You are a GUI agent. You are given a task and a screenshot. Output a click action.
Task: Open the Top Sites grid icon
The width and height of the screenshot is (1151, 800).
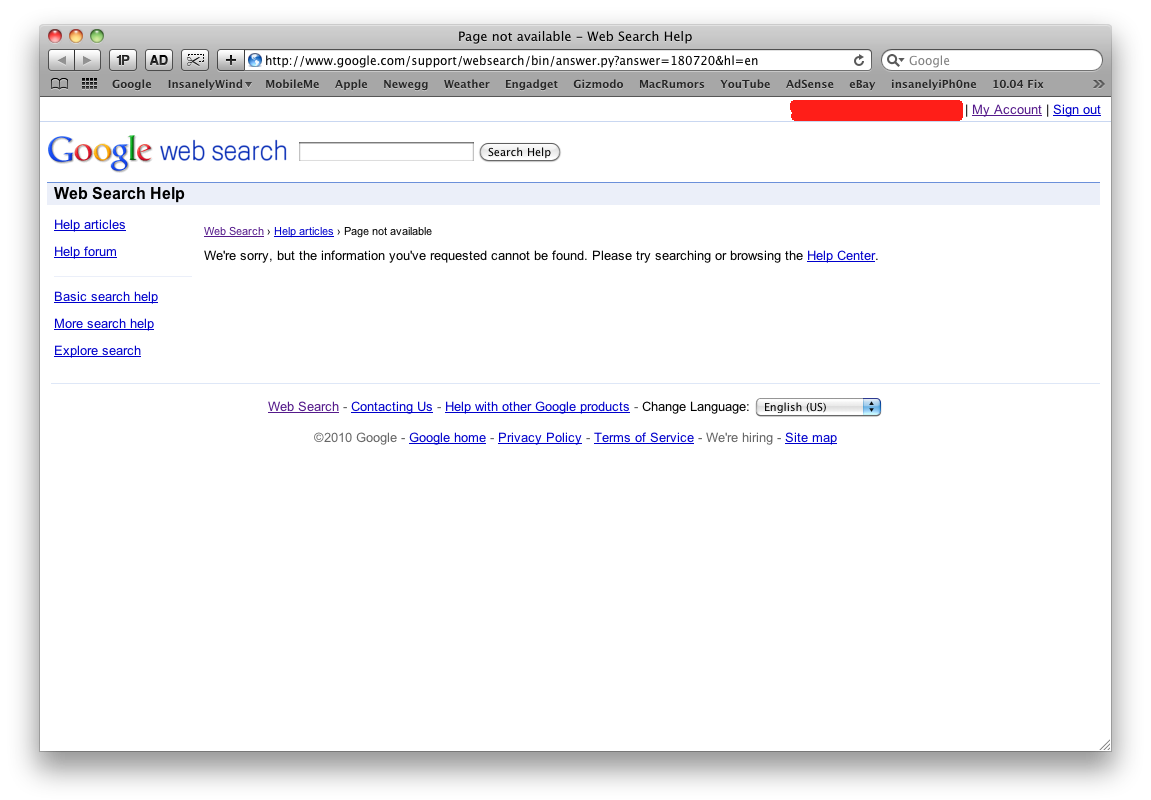90,84
